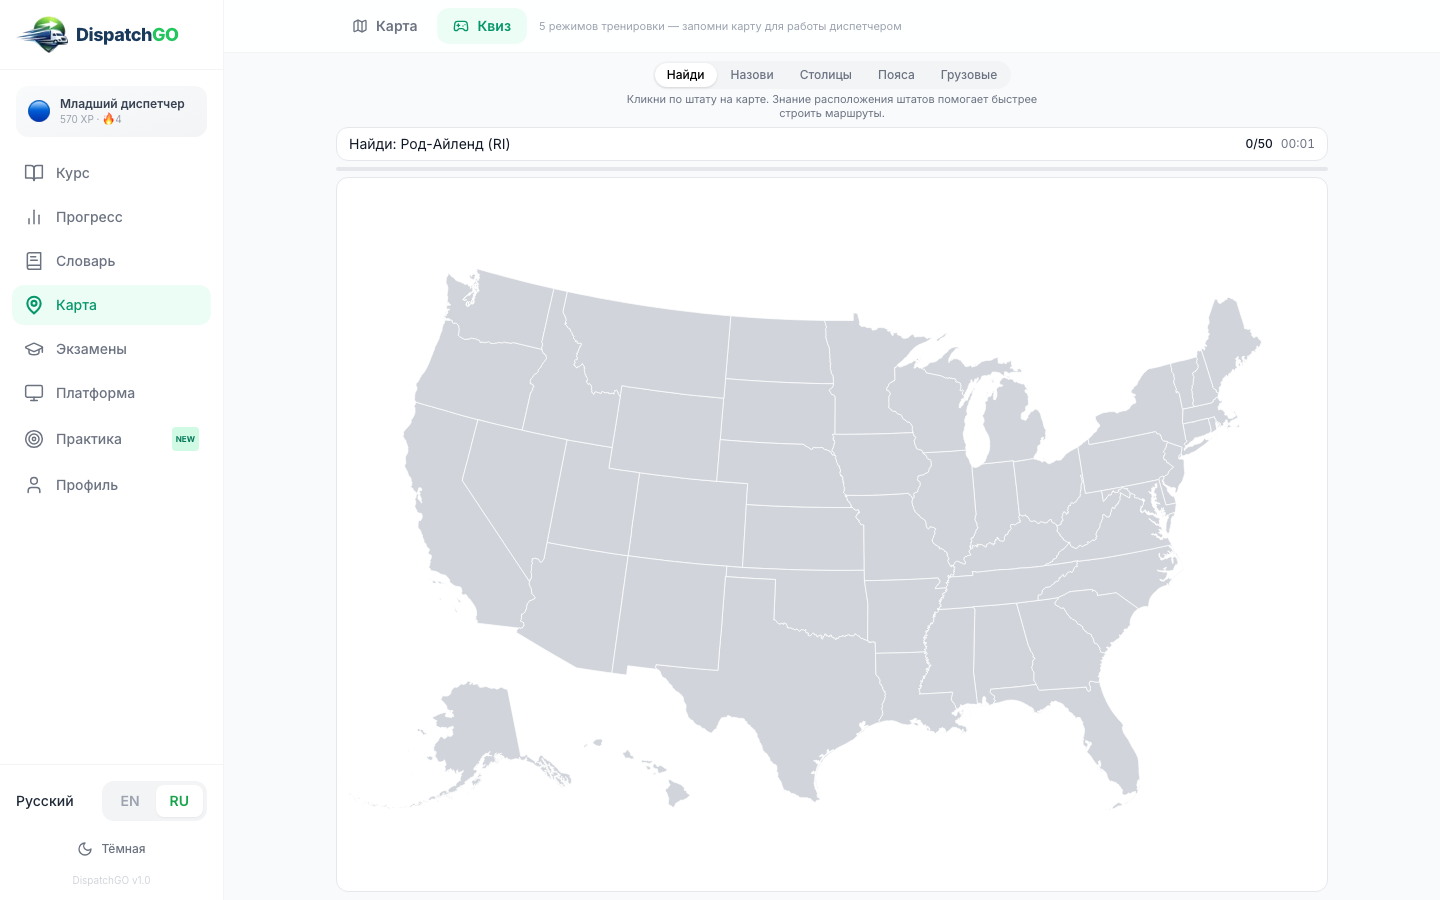Select the Квиз tab with gamepad icon
The height and width of the screenshot is (900, 1440).
482,26
